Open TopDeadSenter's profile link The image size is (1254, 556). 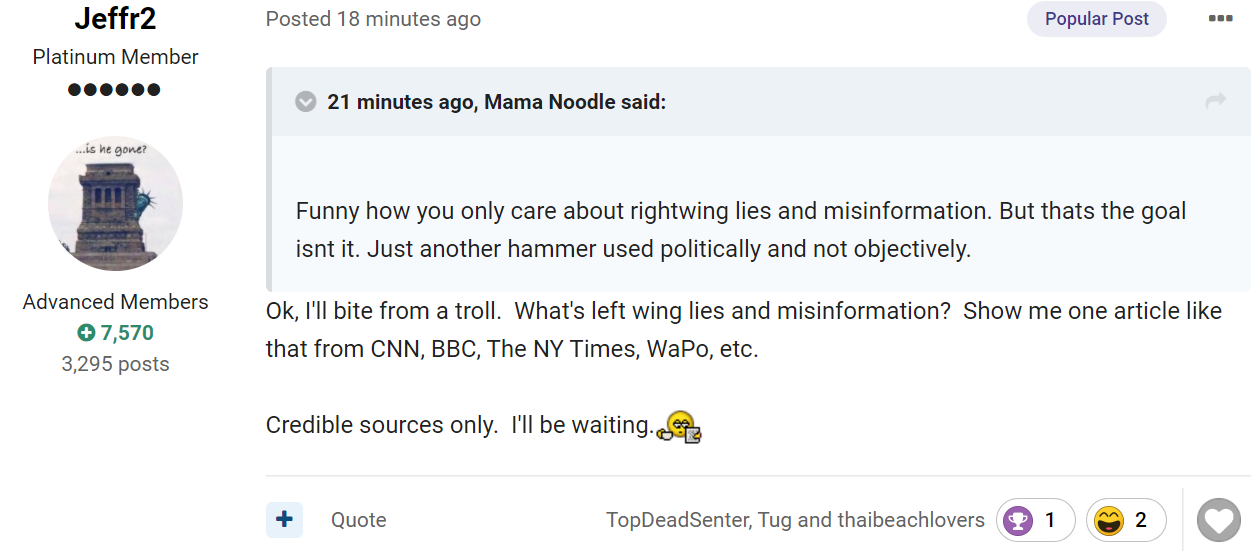pos(675,520)
